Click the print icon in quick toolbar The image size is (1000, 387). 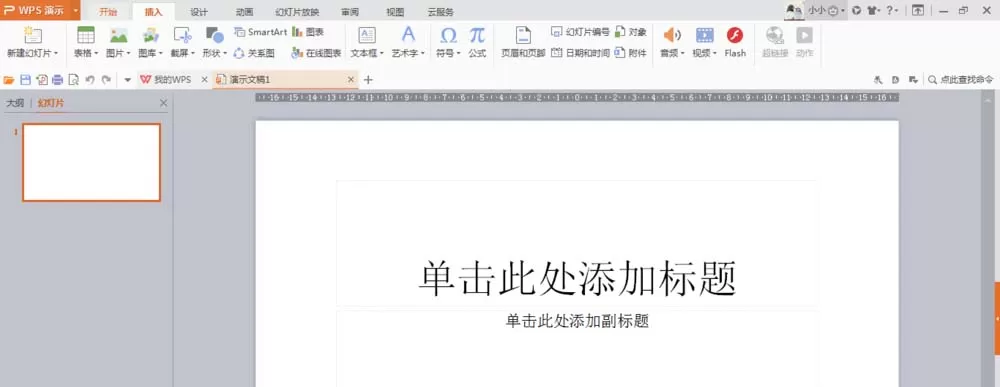(x=57, y=80)
